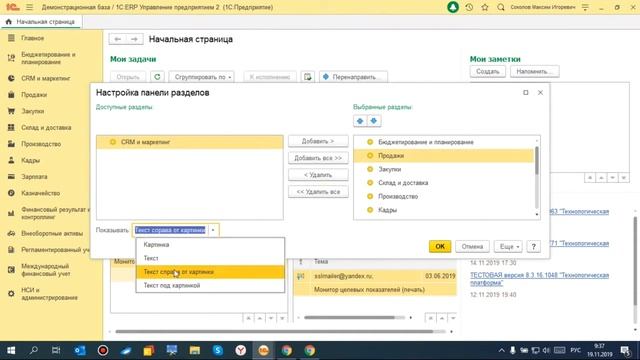This screenshot has width=640, height=360.
Task: Open history clock icon in title bar
Action: tap(469, 7)
